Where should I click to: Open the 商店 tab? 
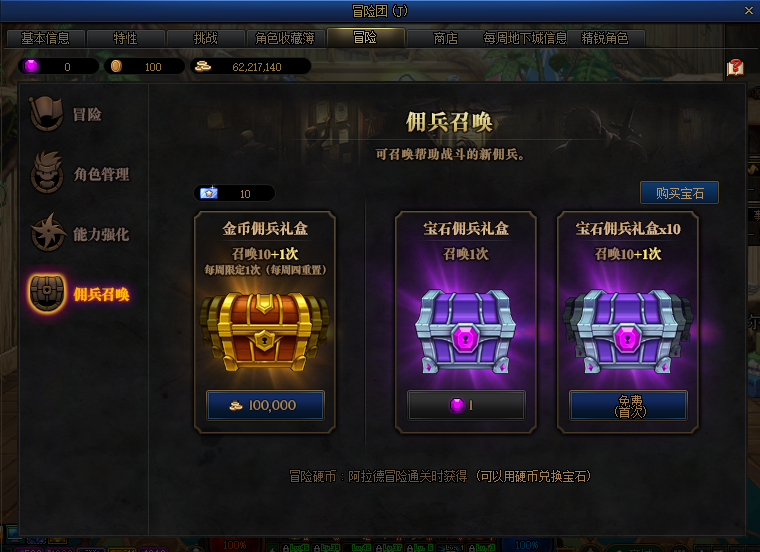click(x=445, y=38)
